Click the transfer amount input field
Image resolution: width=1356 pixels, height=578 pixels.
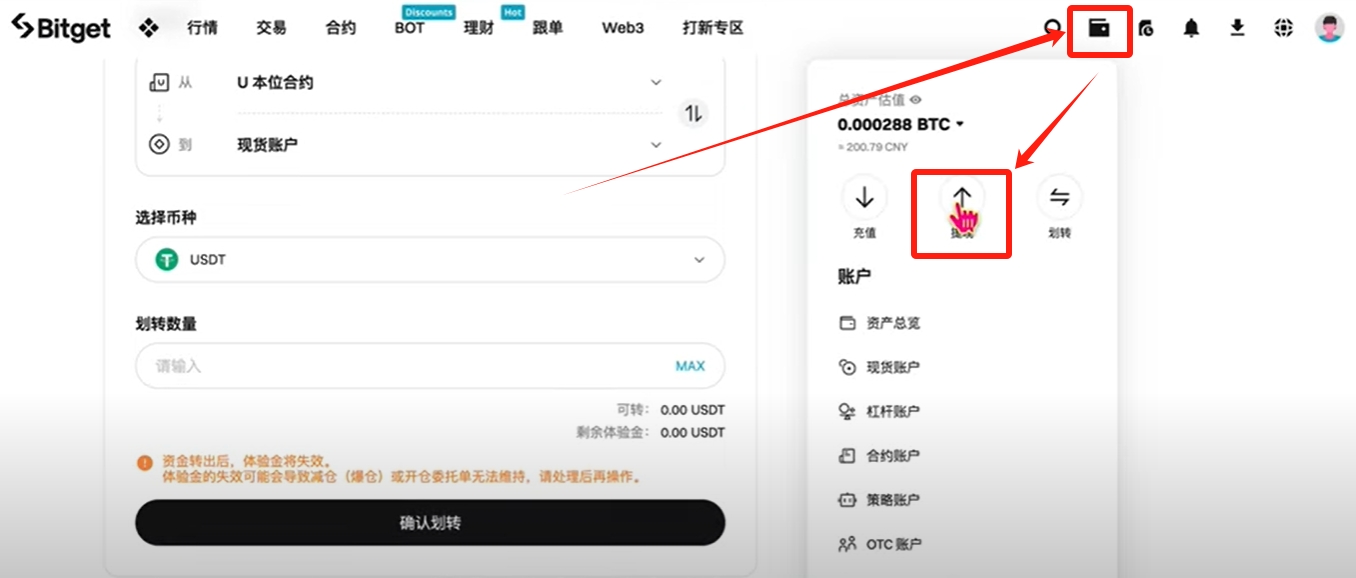430,366
